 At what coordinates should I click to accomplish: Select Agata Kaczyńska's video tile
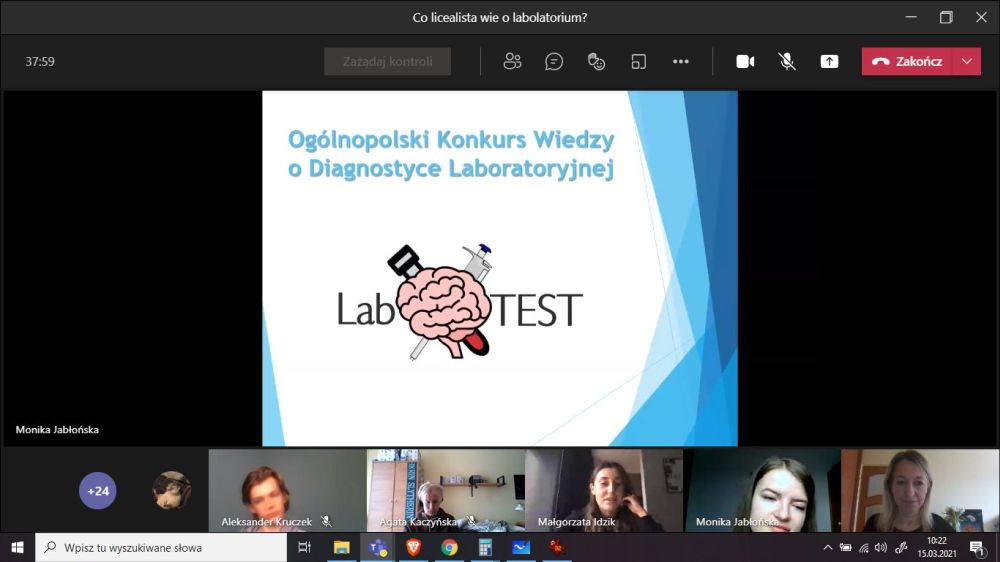click(x=445, y=490)
